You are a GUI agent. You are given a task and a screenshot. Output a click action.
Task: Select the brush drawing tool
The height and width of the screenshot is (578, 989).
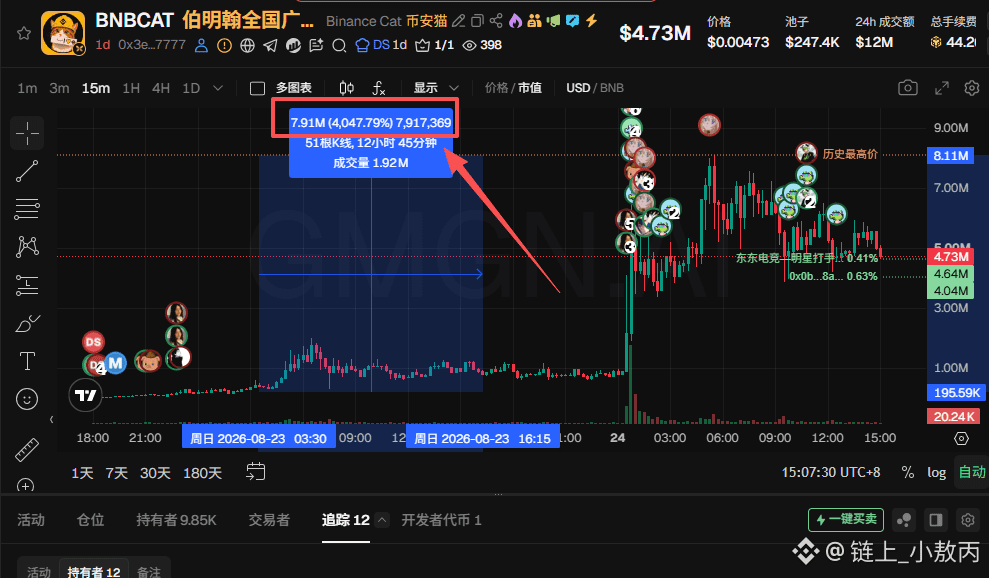coord(27,324)
